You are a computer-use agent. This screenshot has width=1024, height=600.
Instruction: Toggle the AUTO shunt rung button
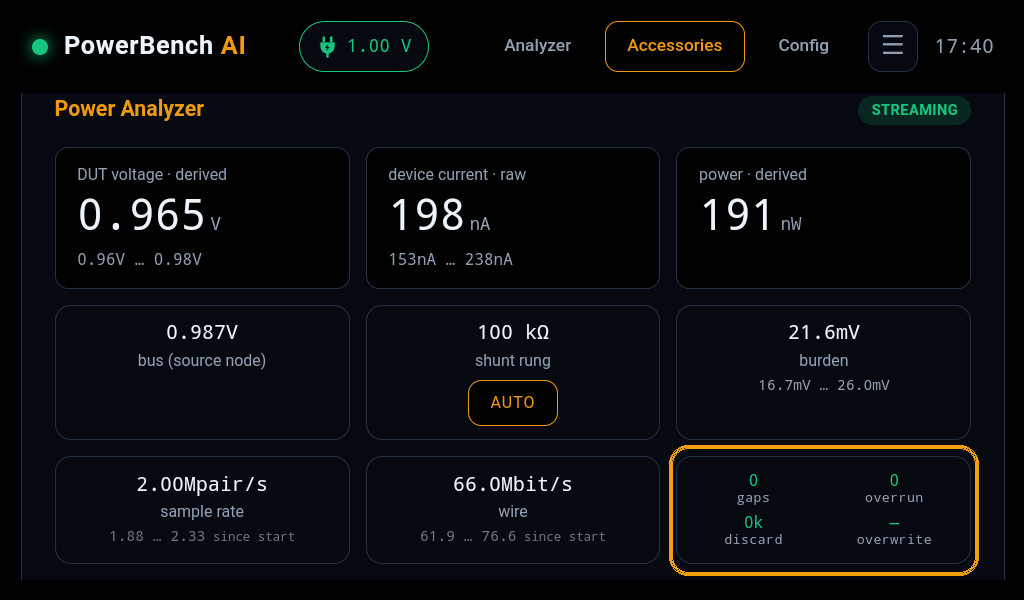point(513,403)
